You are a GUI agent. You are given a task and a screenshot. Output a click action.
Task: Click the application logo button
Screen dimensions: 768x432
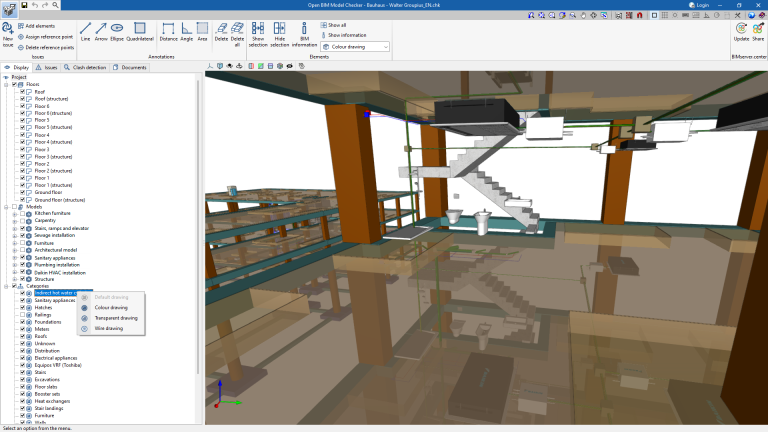click(x=9, y=9)
